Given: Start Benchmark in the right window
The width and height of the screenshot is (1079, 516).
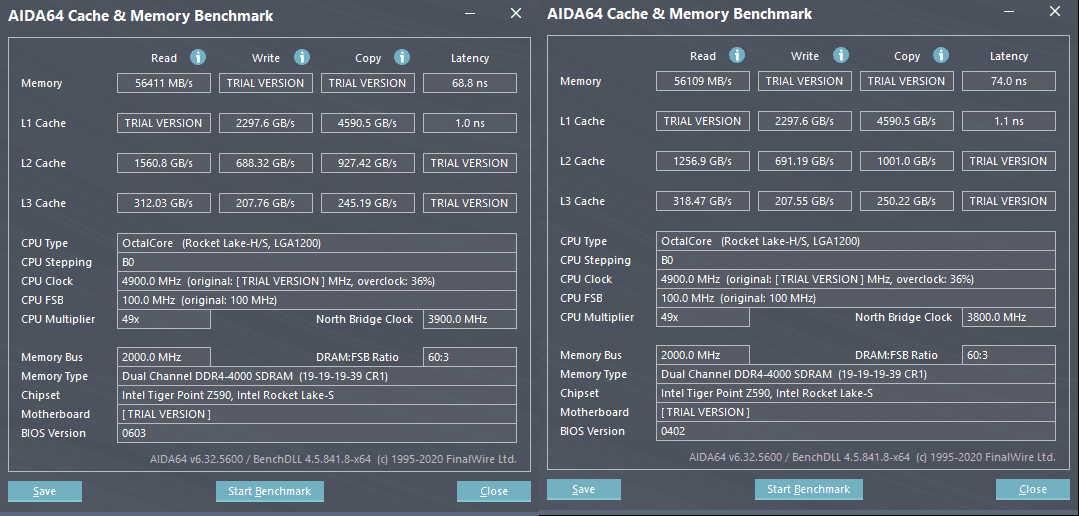Looking at the screenshot, I should (x=808, y=489).
